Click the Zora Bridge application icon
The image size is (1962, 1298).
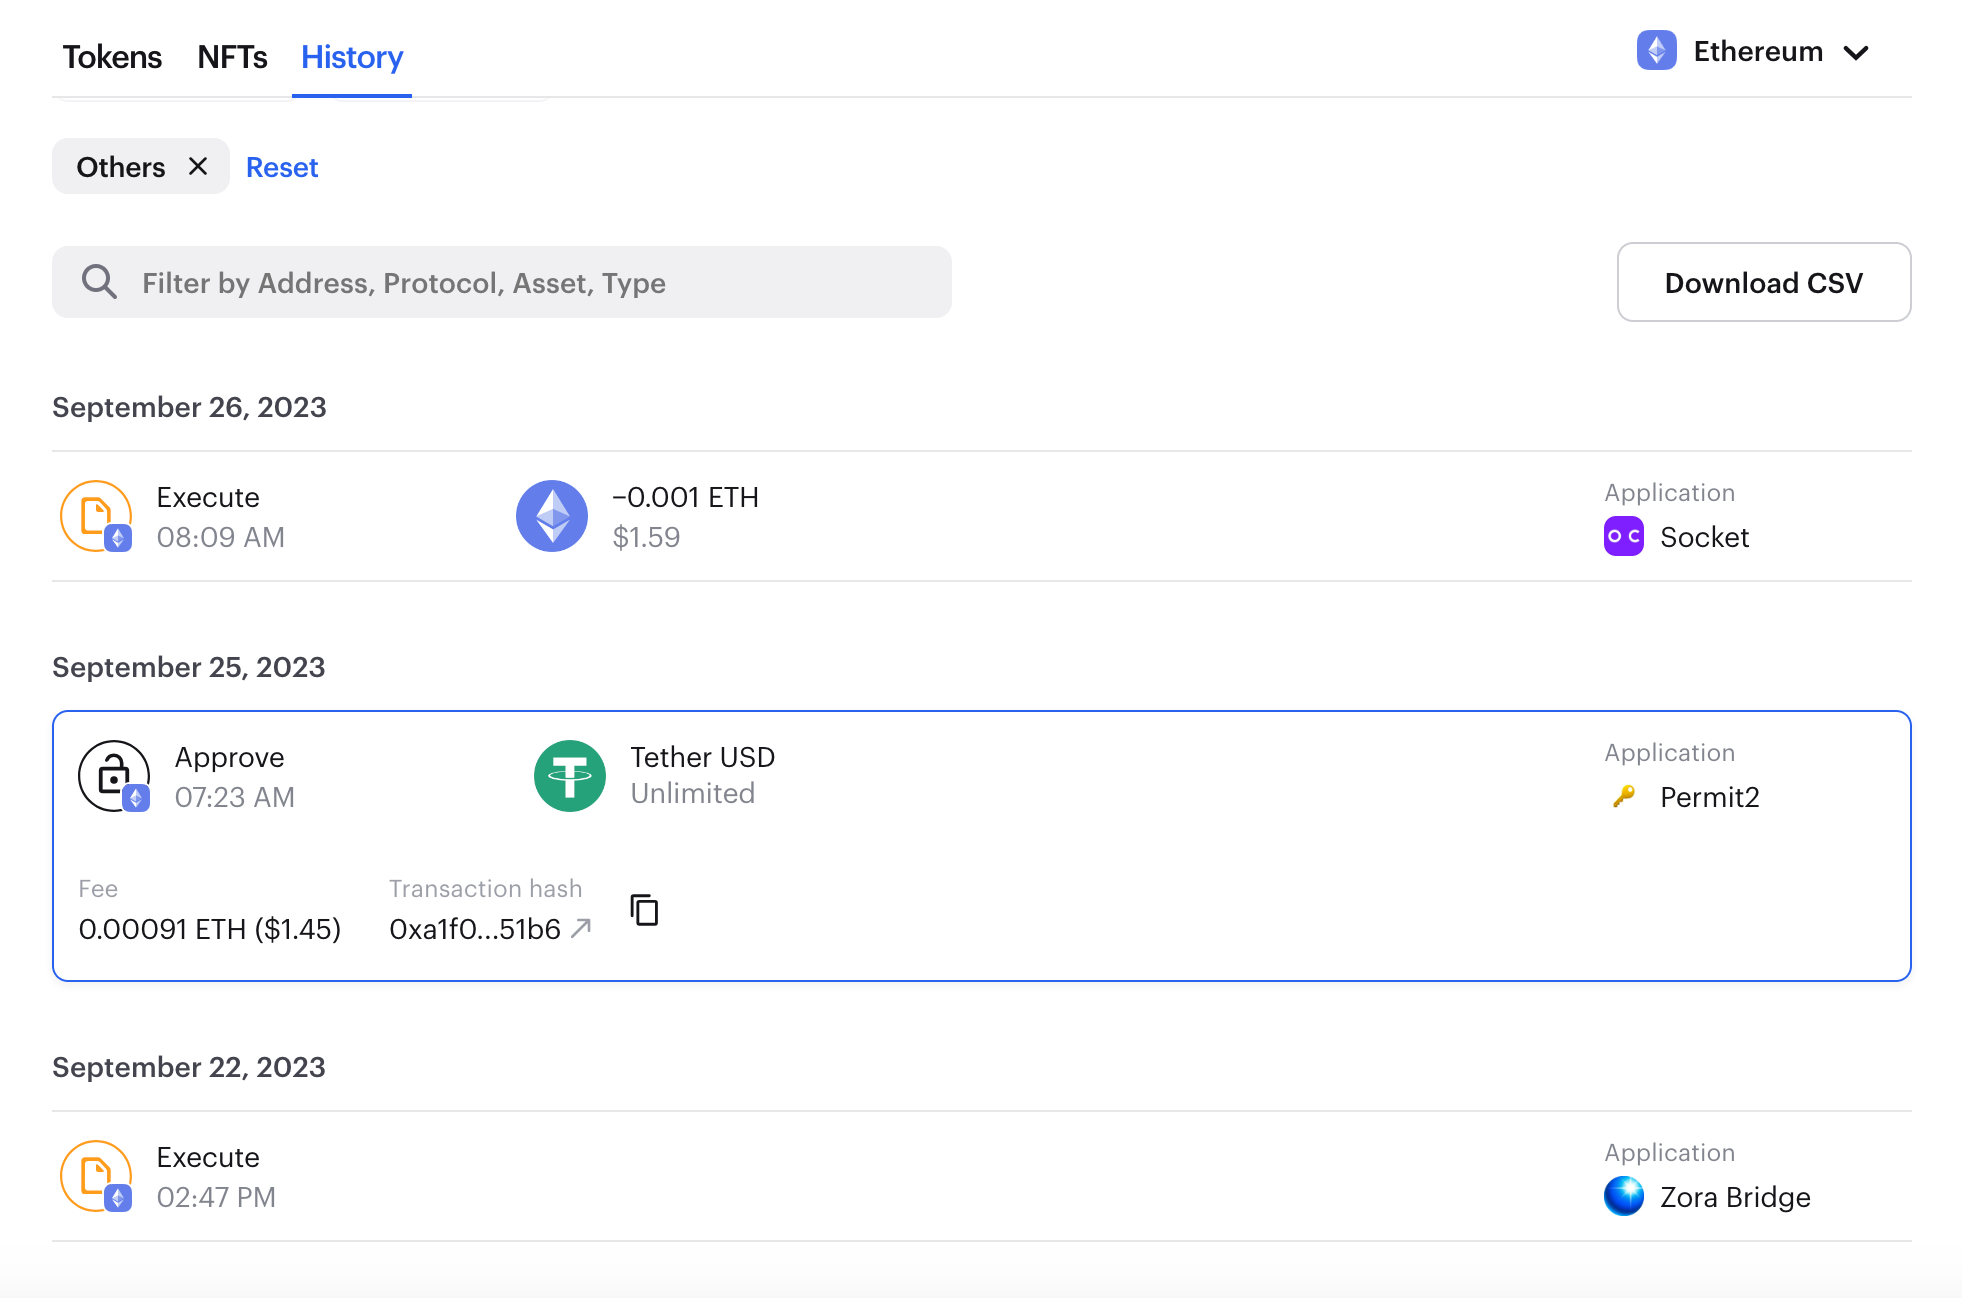click(1626, 1197)
